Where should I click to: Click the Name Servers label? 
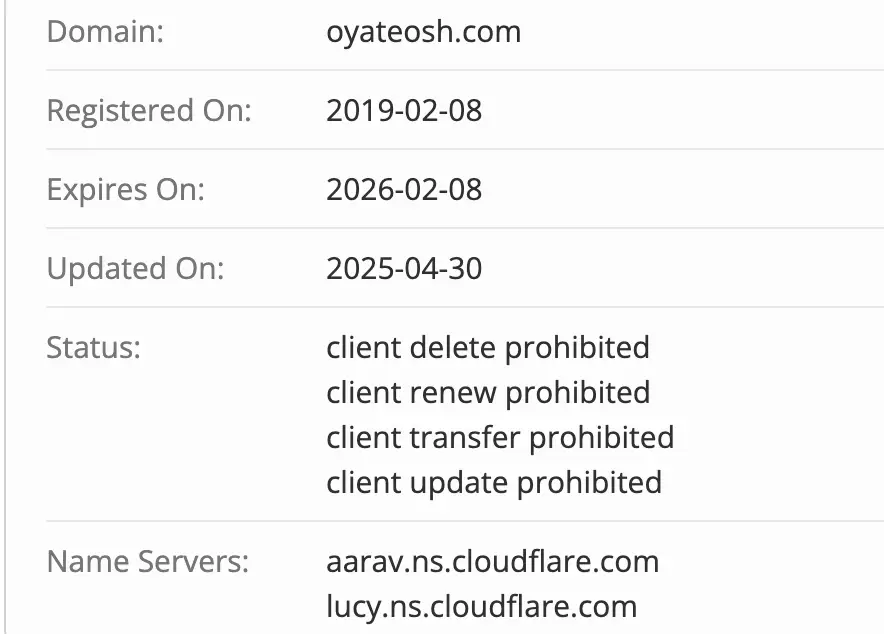[147, 561]
